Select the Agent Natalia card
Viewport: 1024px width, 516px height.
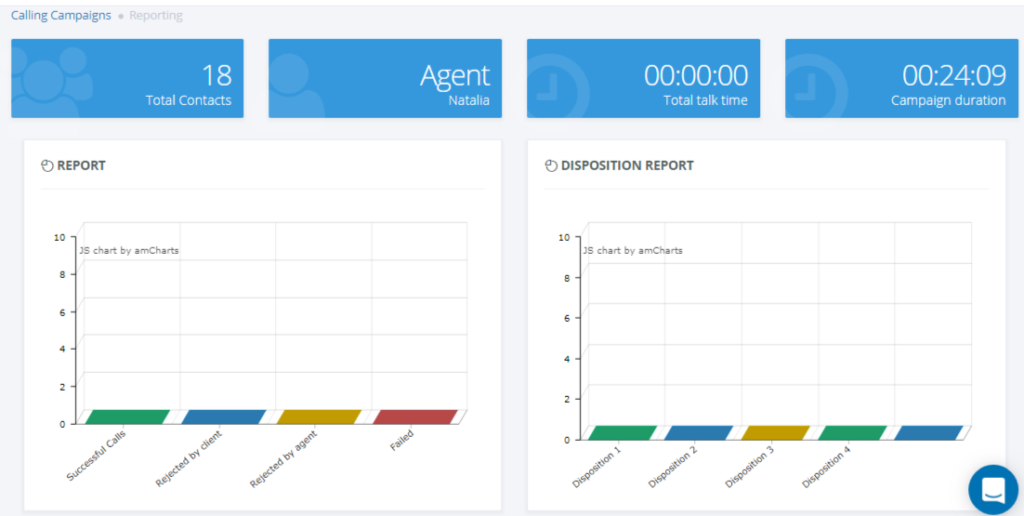click(385, 78)
